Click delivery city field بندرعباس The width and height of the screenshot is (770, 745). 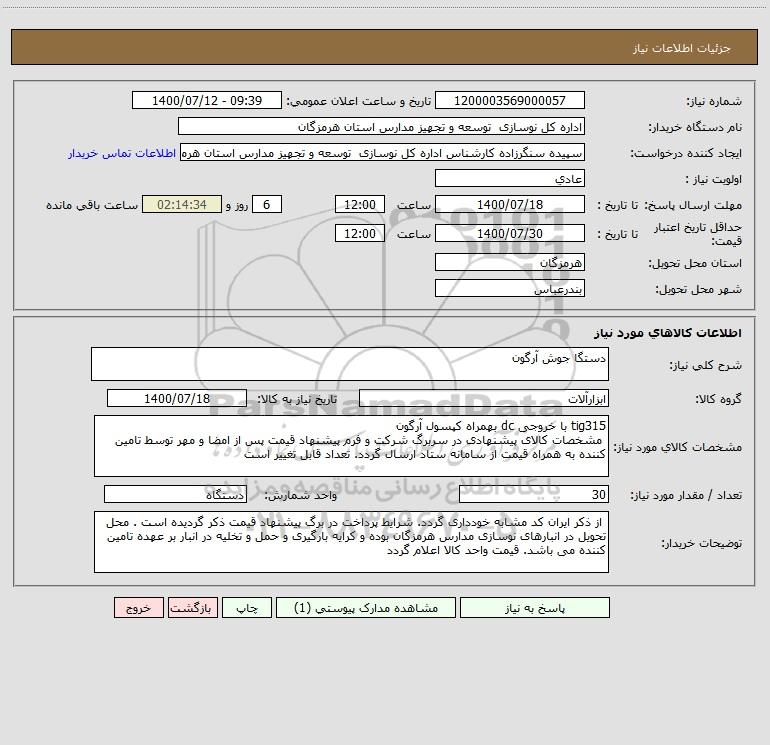point(510,288)
